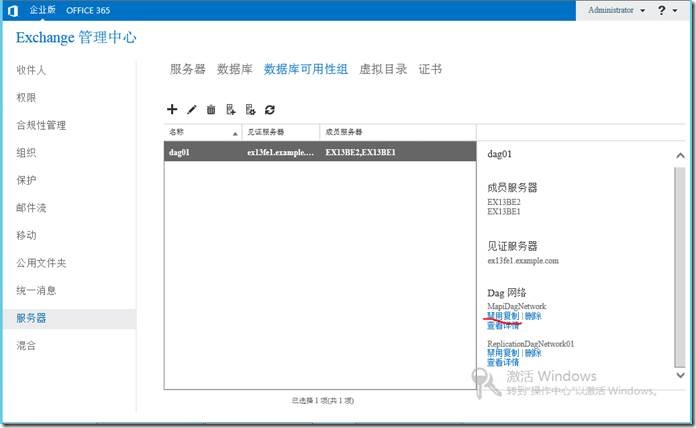This screenshot has height=428, width=696.
Task: Click the 见证服务器 column header
Action: pyautogui.click(x=281, y=132)
